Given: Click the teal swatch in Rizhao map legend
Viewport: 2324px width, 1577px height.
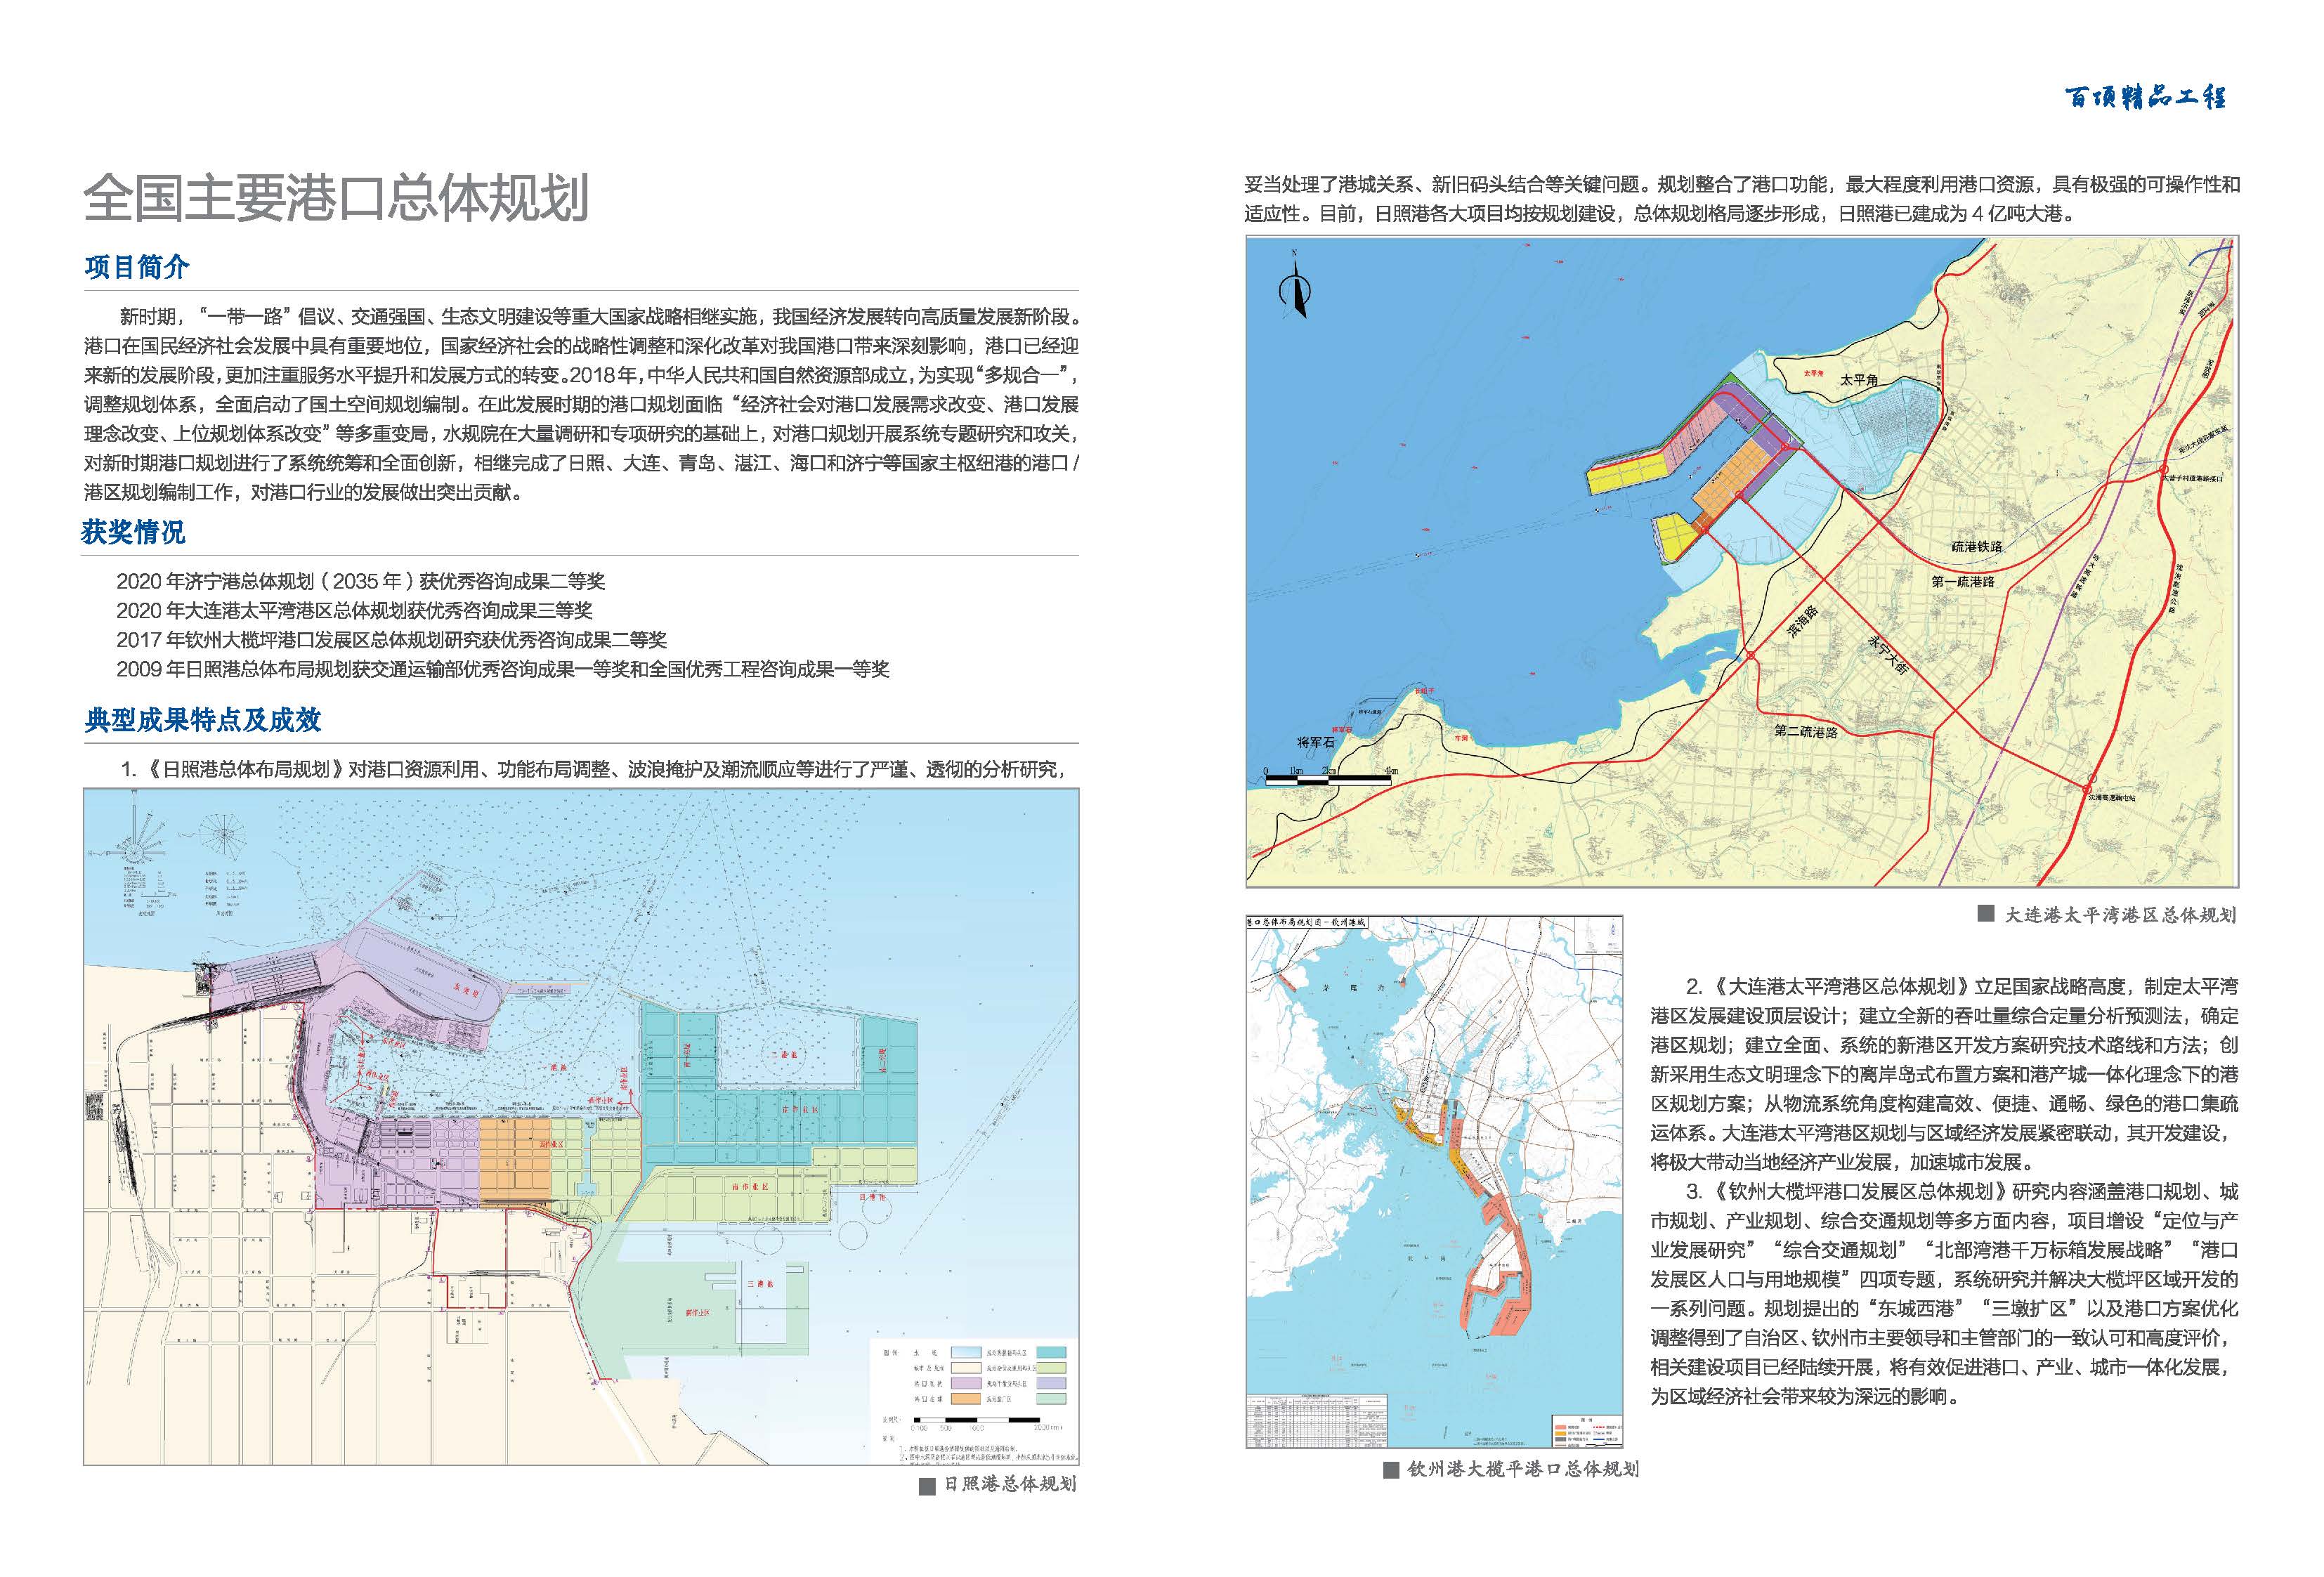Looking at the screenshot, I should point(1051,1352).
